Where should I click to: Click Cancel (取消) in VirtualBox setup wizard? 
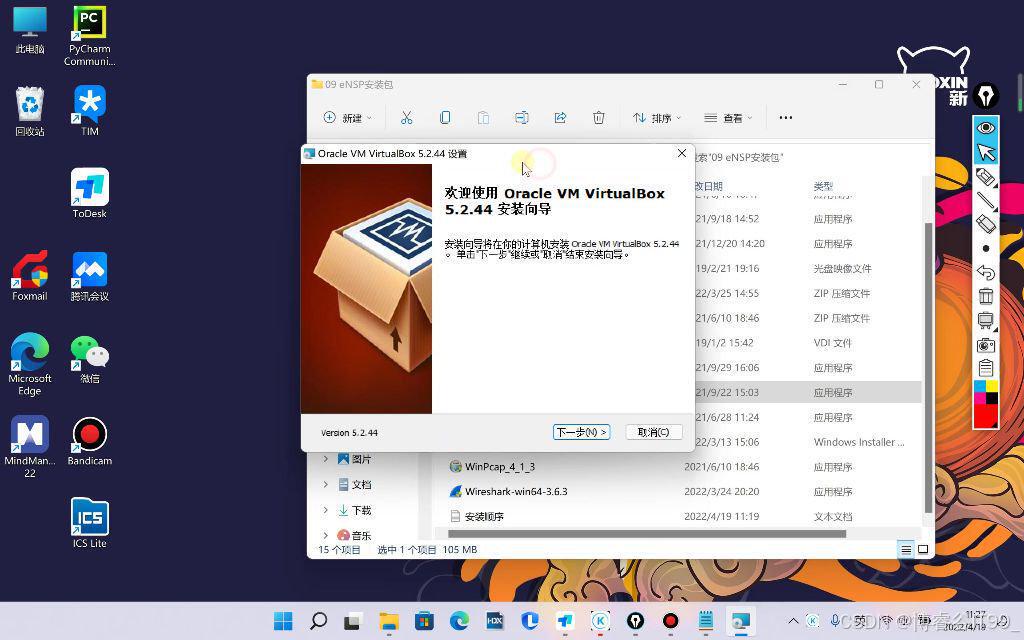(x=654, y=432)
